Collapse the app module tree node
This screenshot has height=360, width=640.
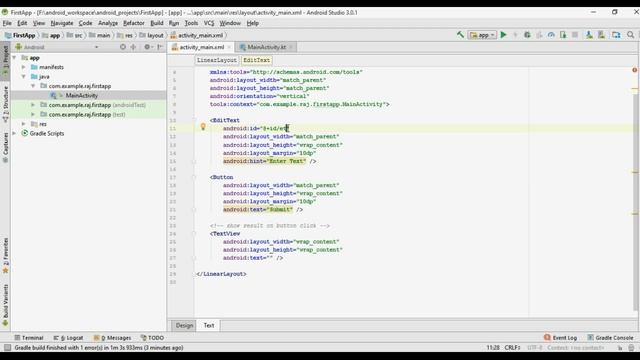pos(15,58)
